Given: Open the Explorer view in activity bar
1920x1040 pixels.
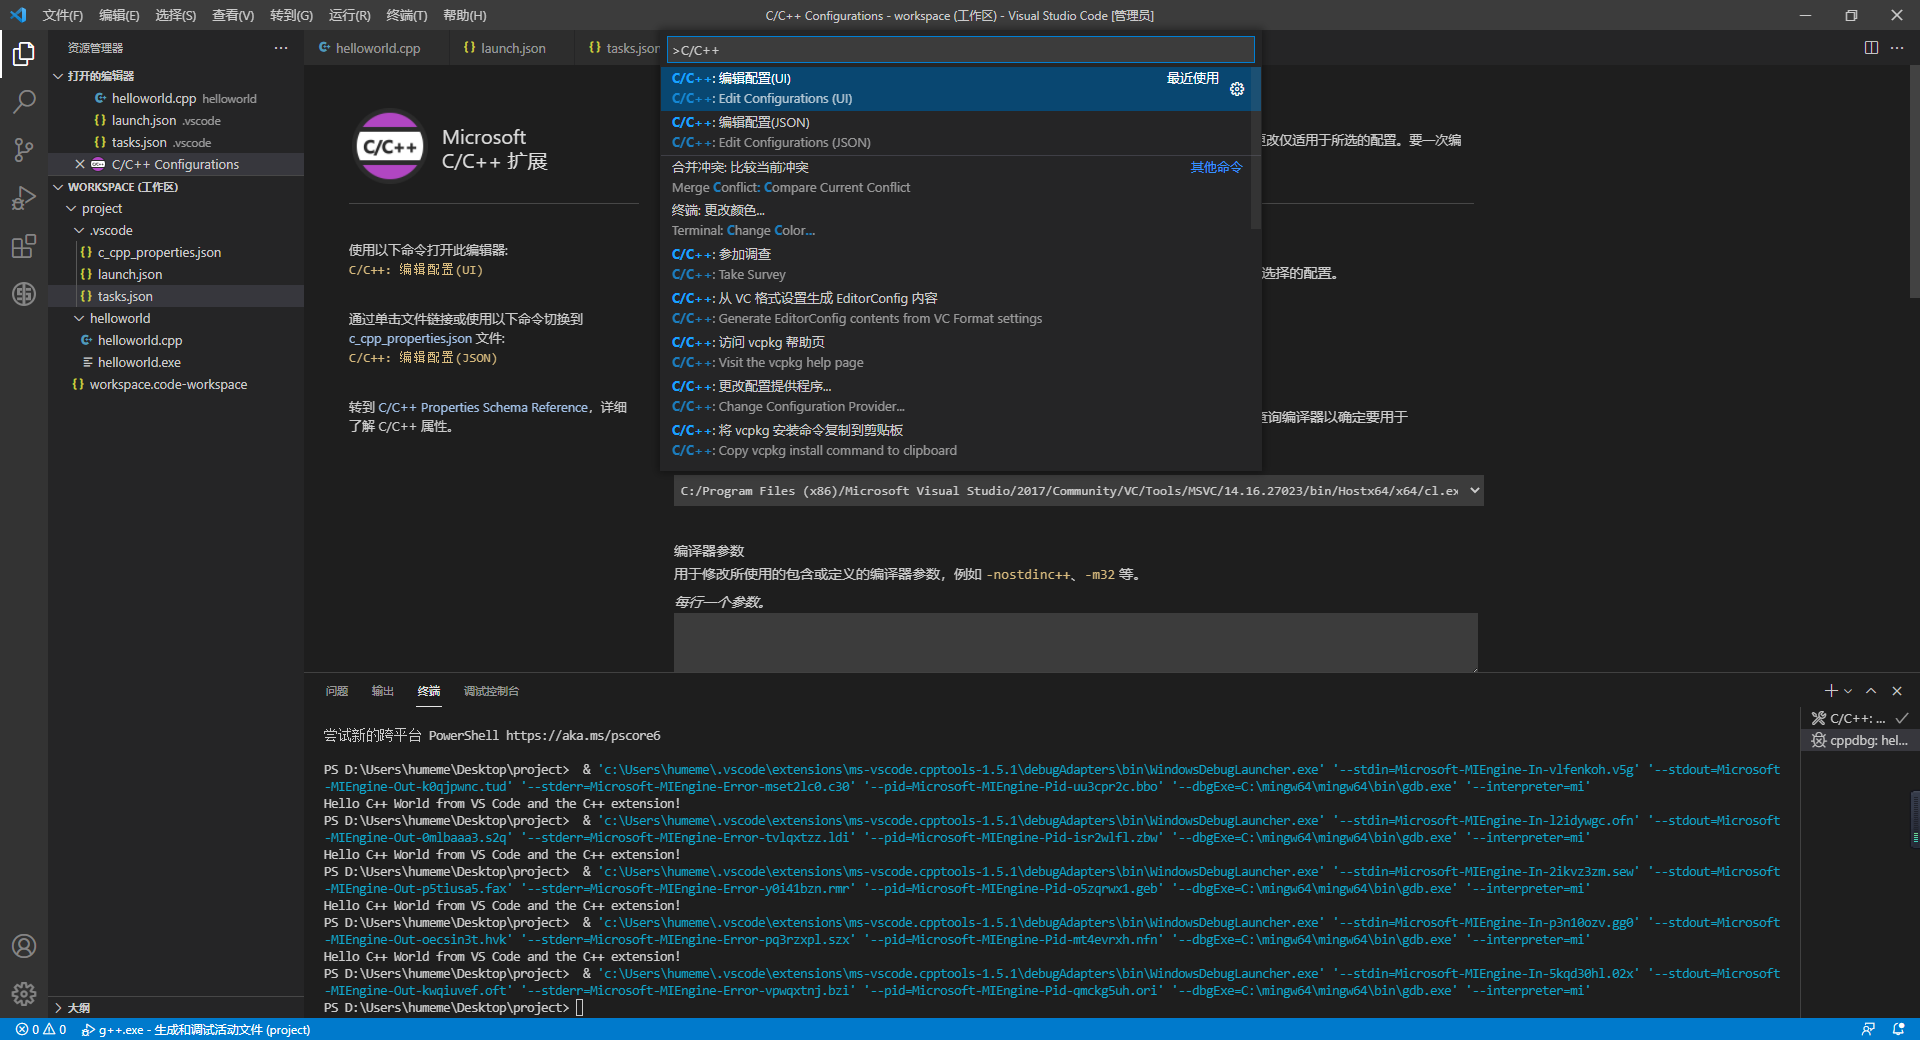Looking at the screenshot, I should 24,53.
